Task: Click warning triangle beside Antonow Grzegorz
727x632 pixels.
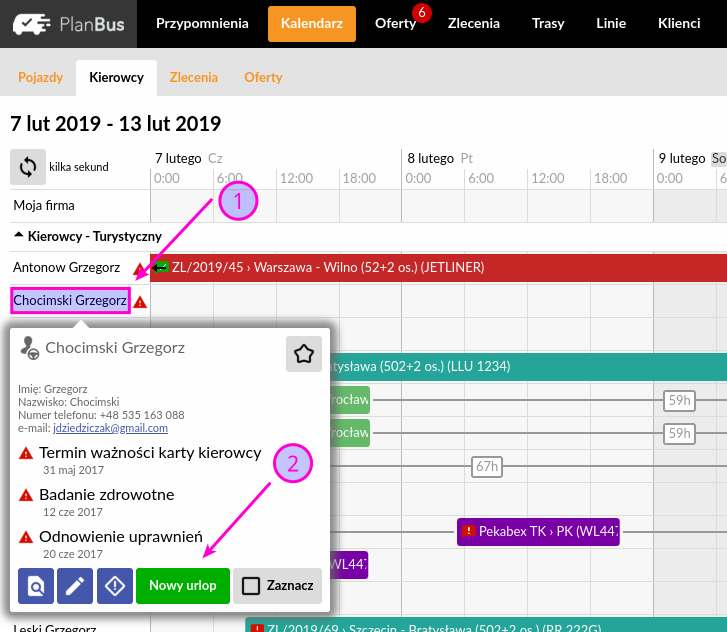Action: point(139,269)
